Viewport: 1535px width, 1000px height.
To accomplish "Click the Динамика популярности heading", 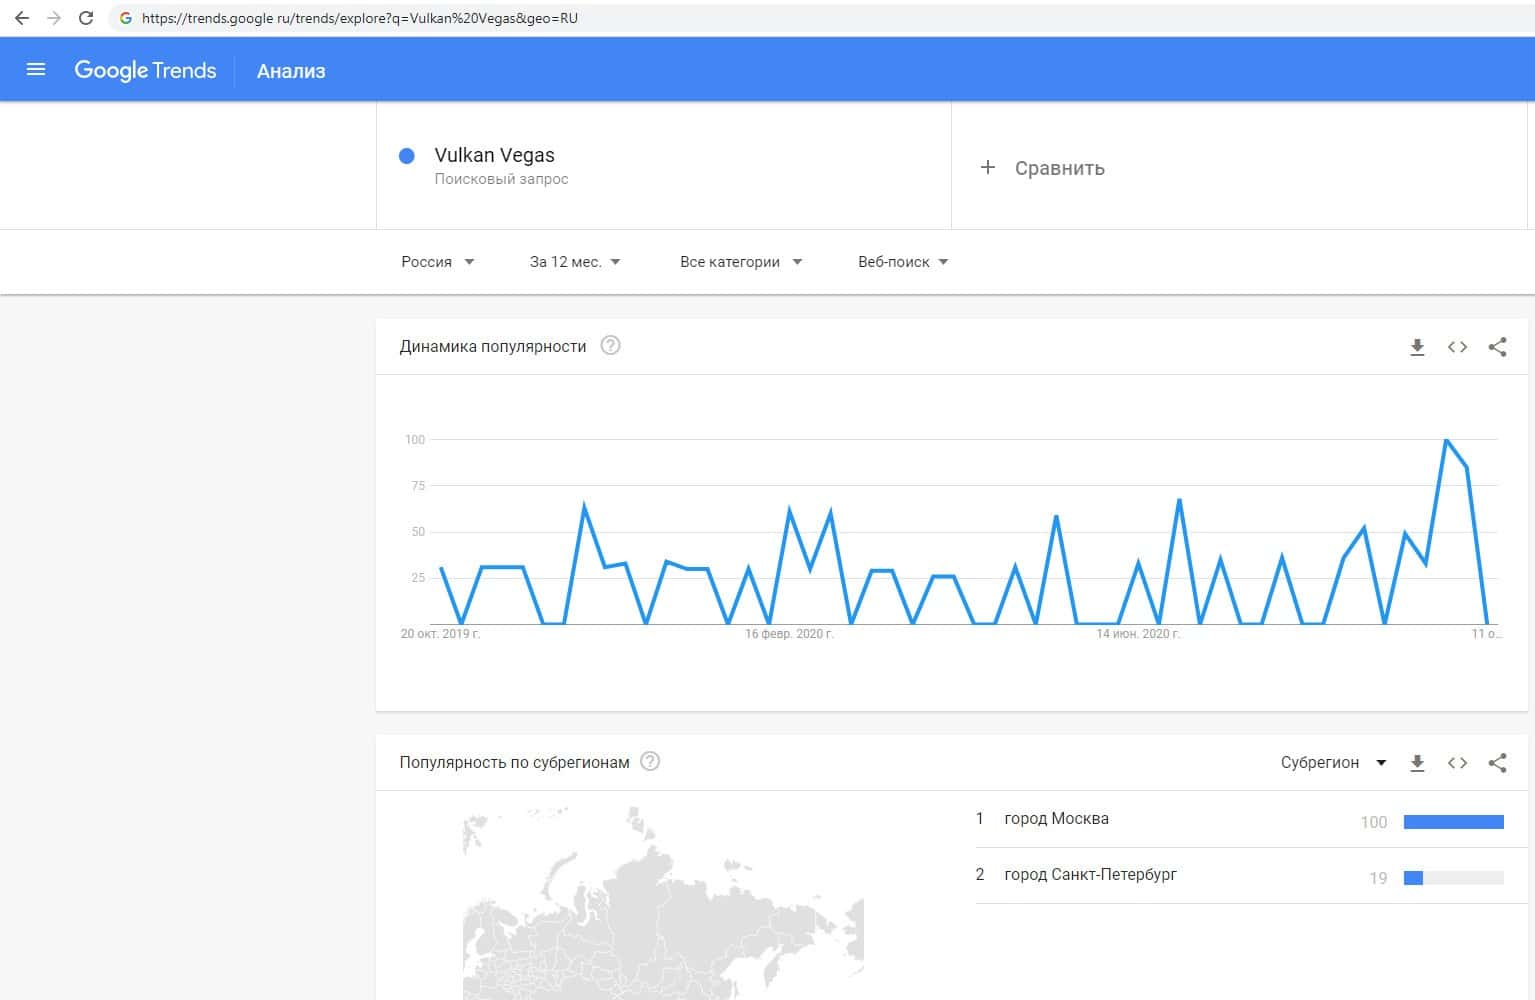I will 493,346.
